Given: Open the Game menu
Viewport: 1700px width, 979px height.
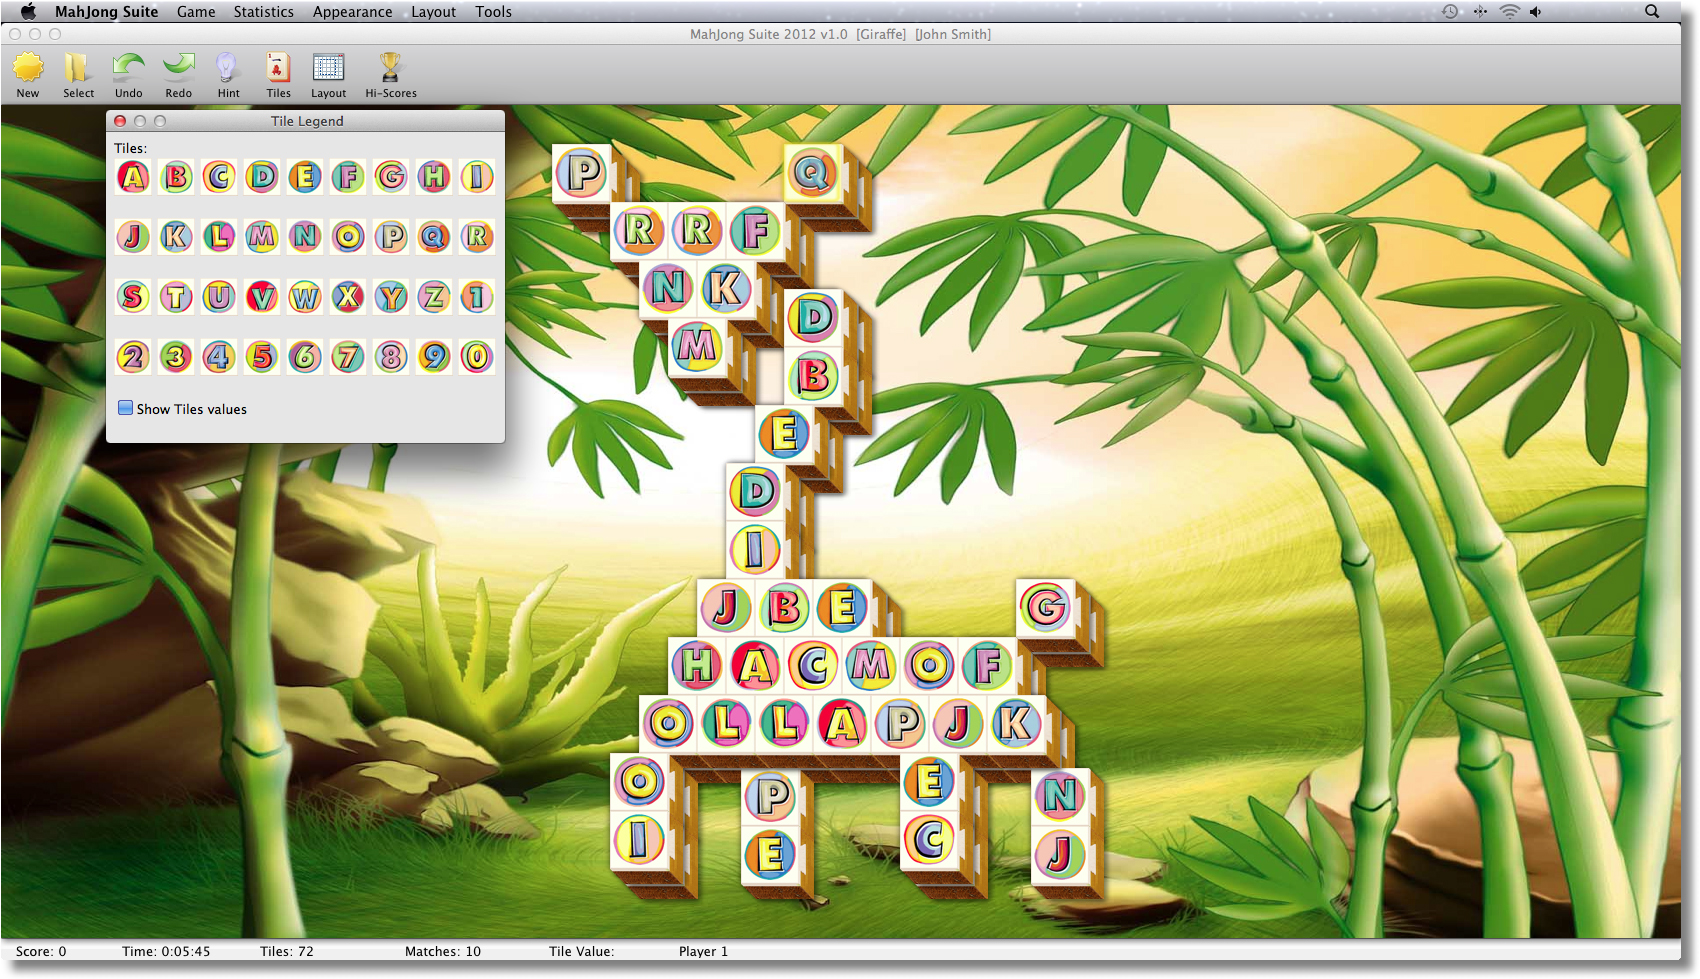Looking at the screenshot, I should click(x=195, y=11).
